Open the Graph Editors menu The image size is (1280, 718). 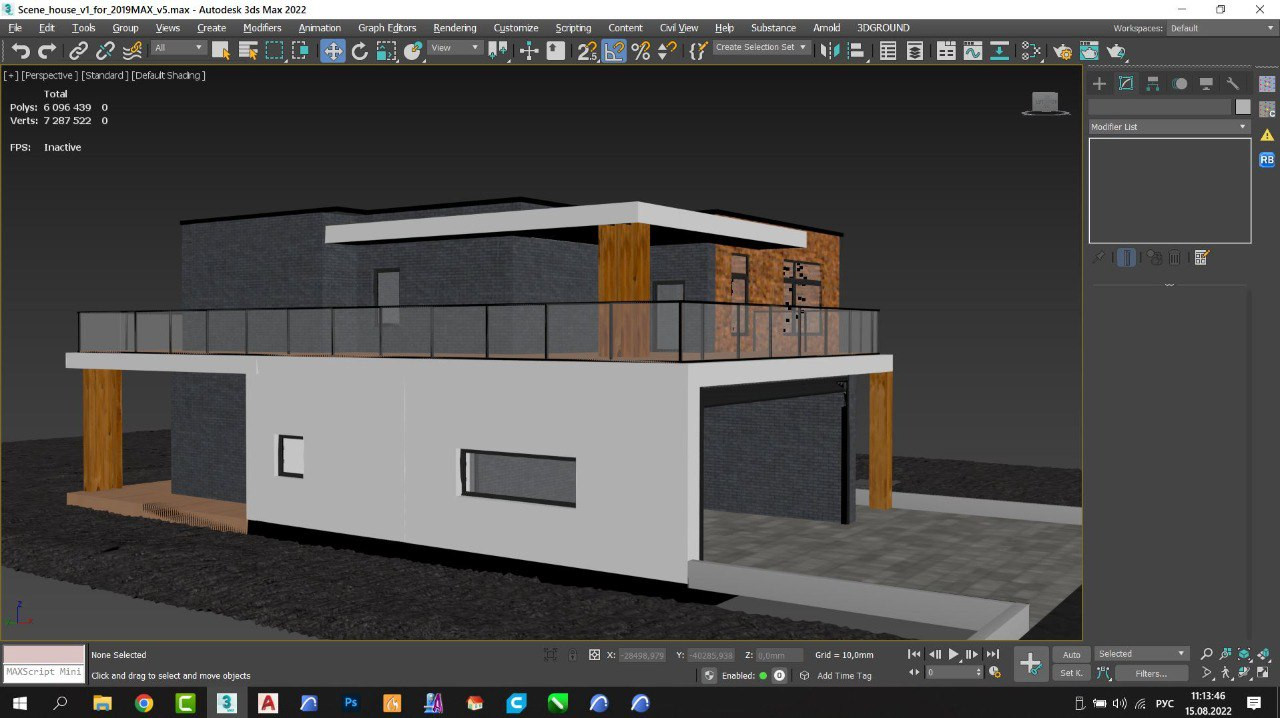[x=387, y=28]
